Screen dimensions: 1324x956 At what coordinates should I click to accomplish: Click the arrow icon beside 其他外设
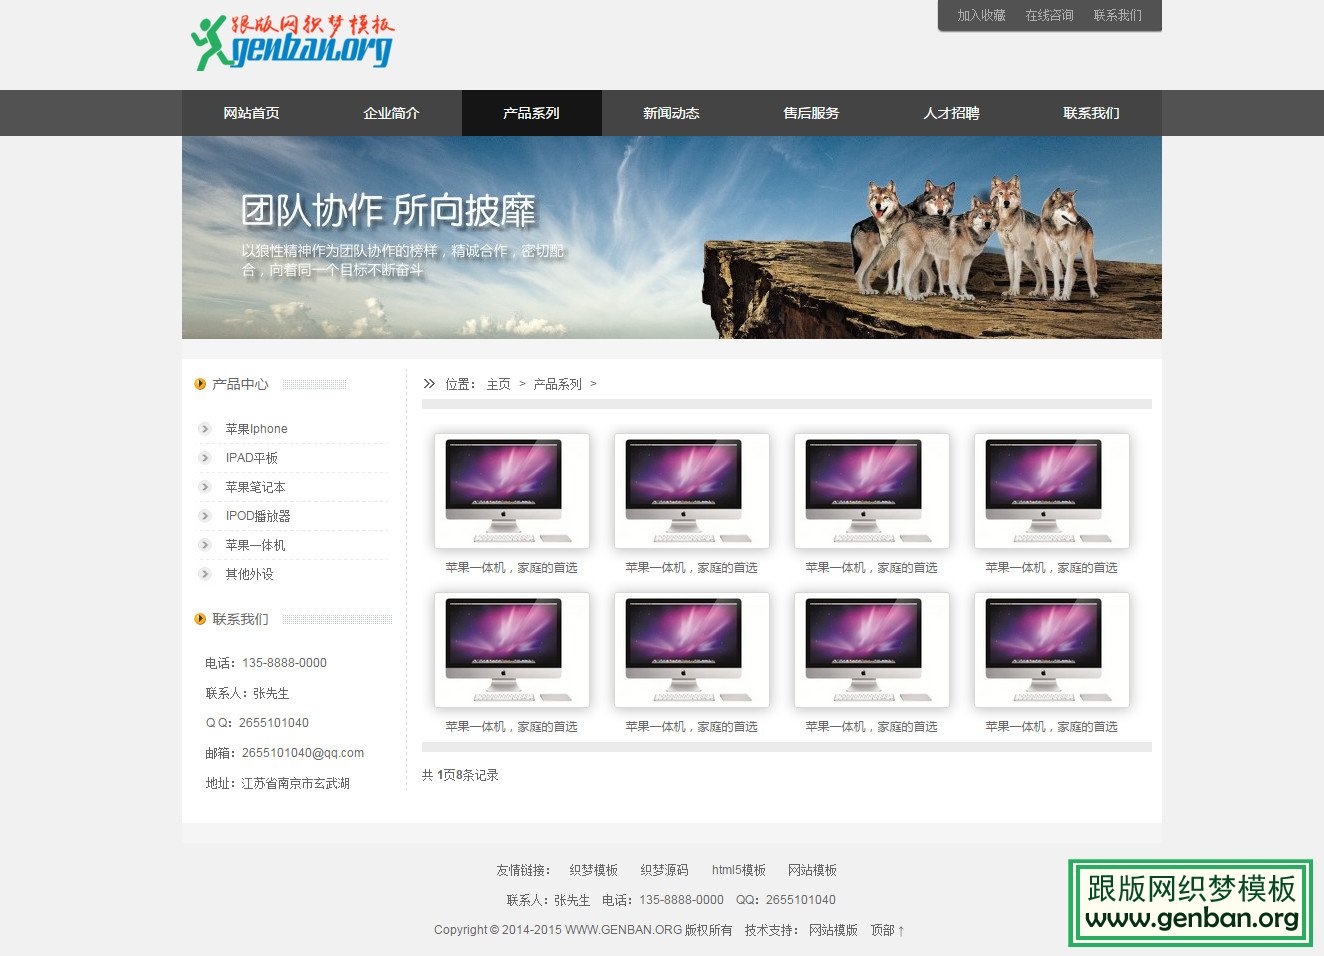point(205,574)
